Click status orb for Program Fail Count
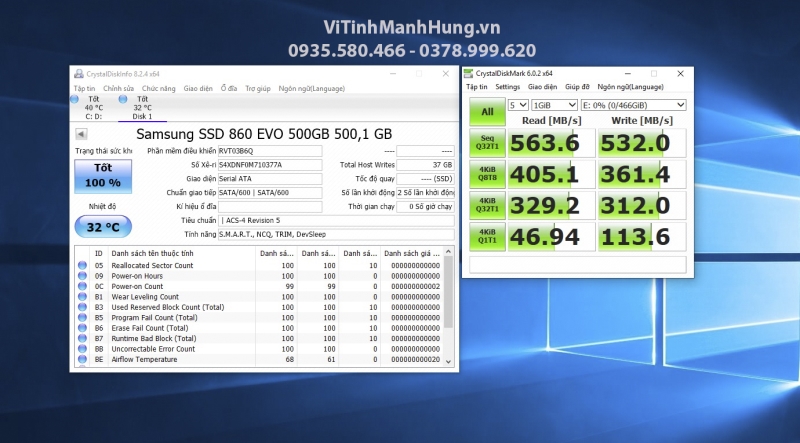Screen dimensions: 800x443 coord(82,317)
